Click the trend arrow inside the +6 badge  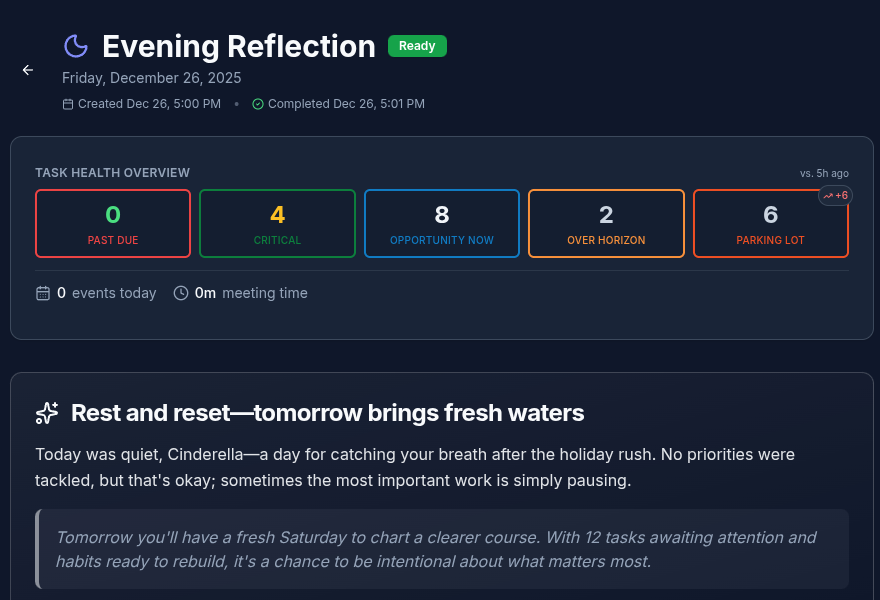[x=827, y=196]
